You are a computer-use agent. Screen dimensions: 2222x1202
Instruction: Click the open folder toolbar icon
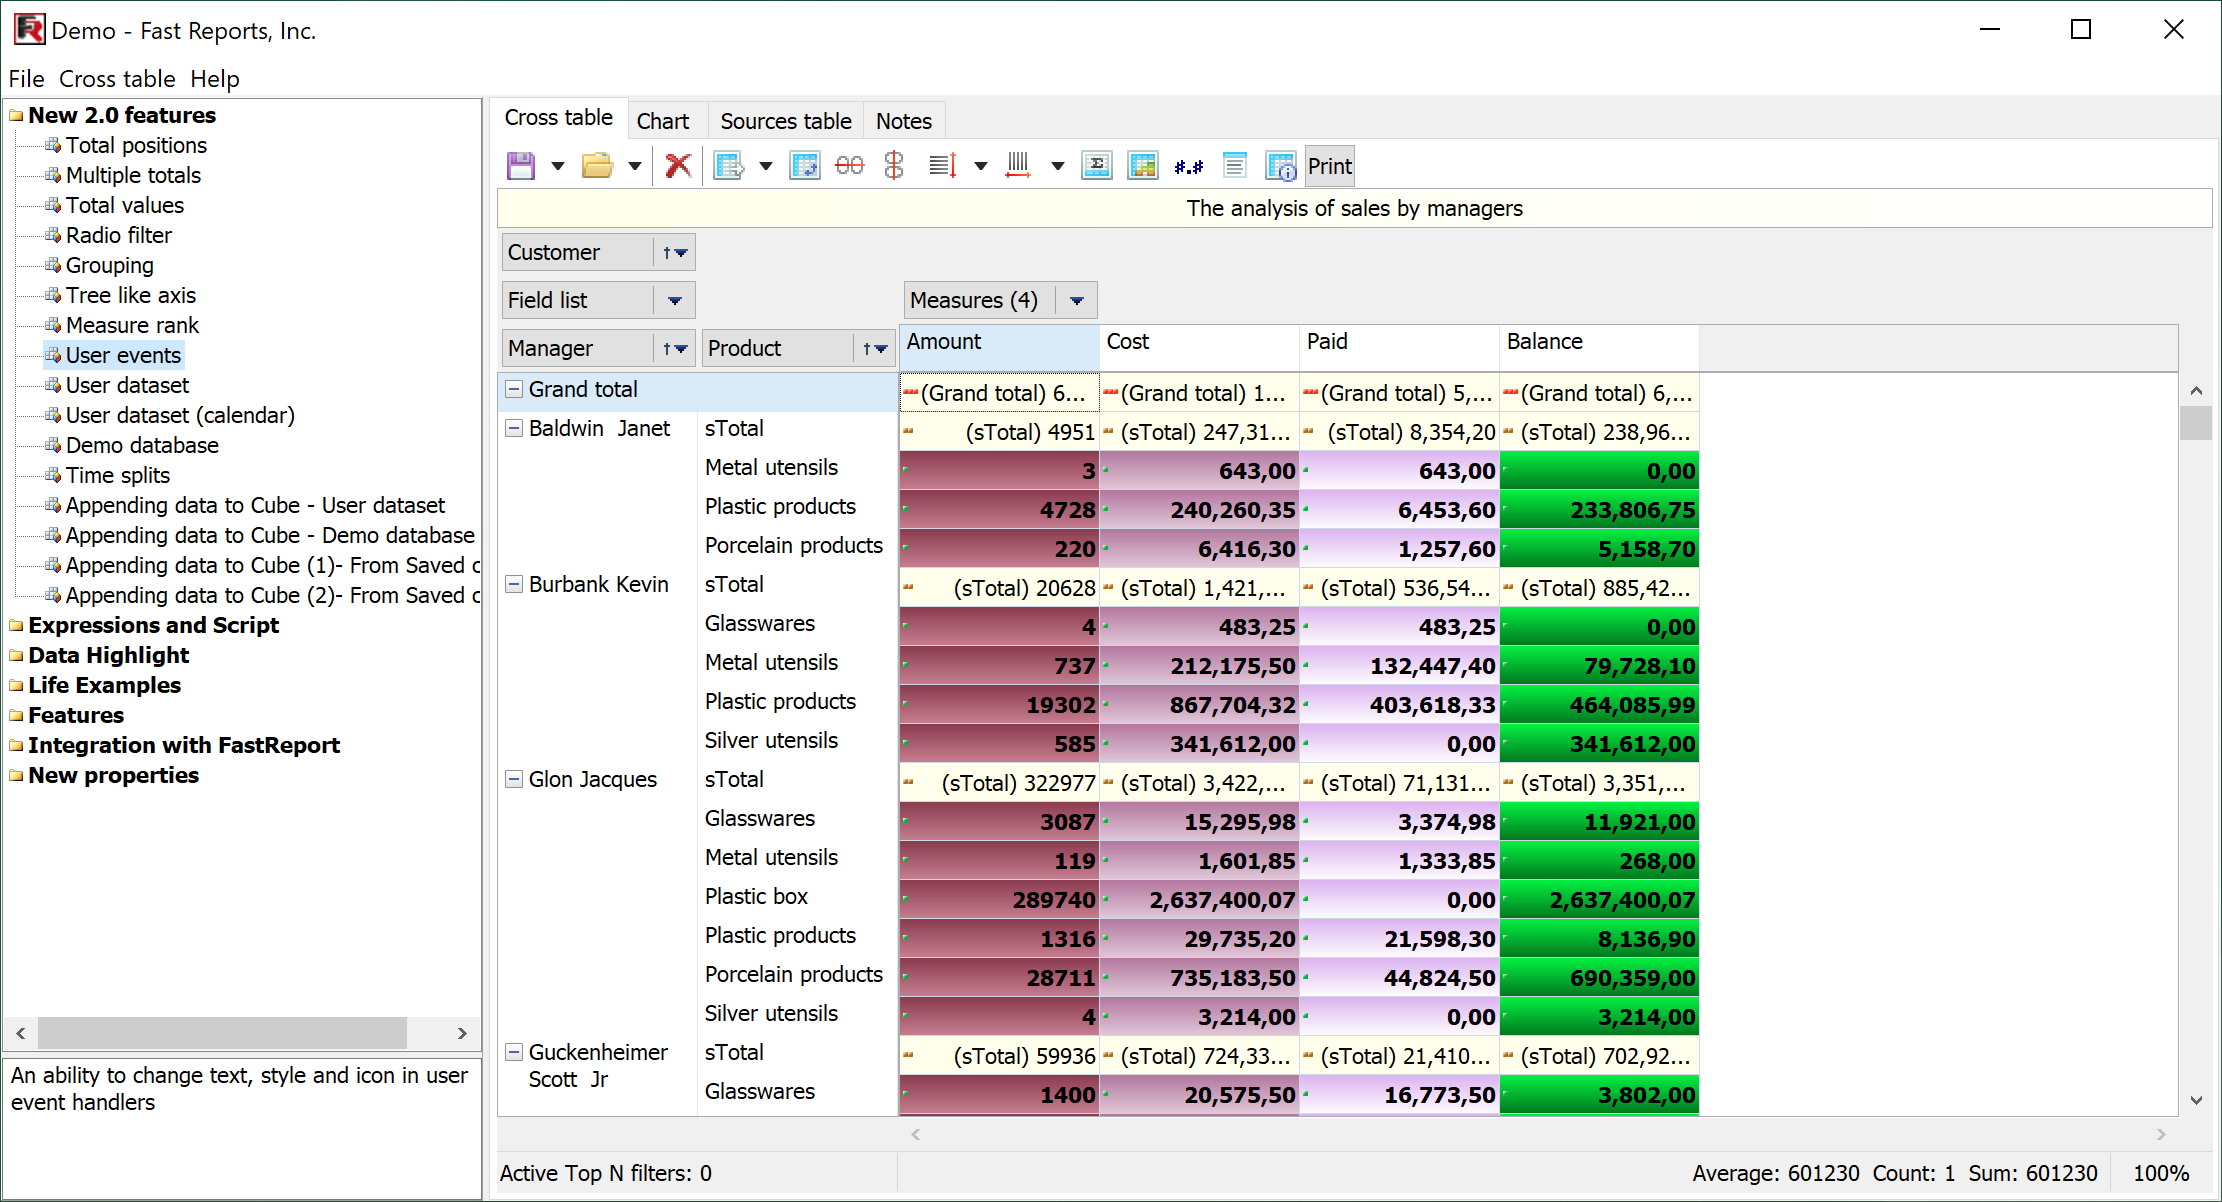pos(597,166)
